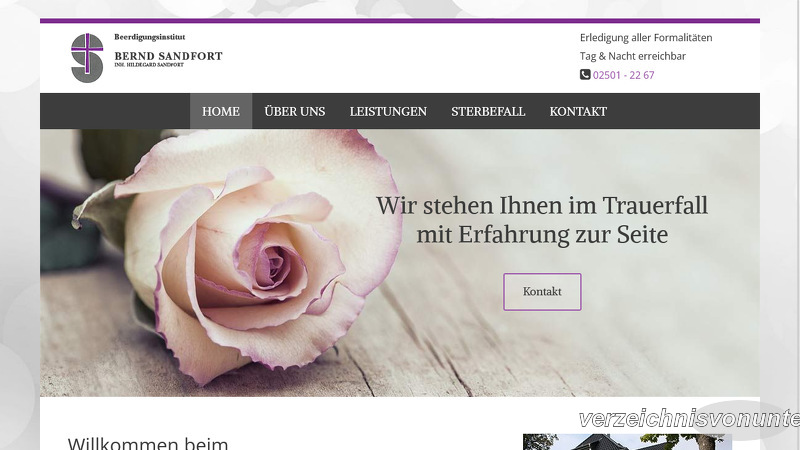
Task: Click the phone icon beside the number
Action: 585,75
